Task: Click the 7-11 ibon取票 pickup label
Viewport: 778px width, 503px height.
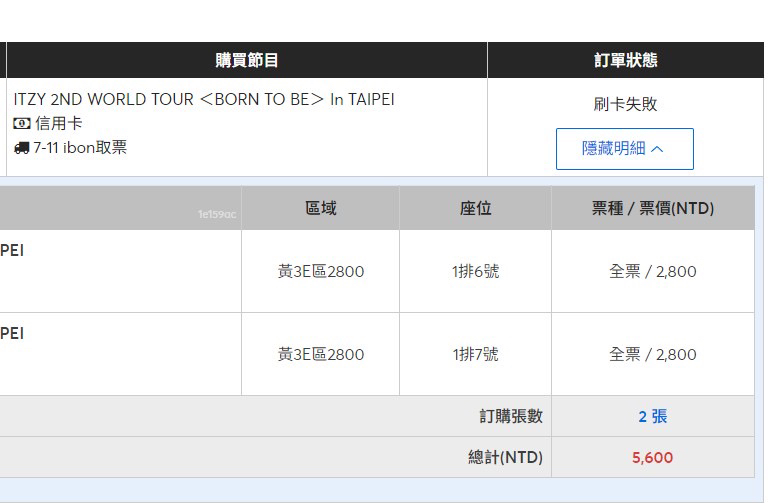Action: tap(80, 148)
